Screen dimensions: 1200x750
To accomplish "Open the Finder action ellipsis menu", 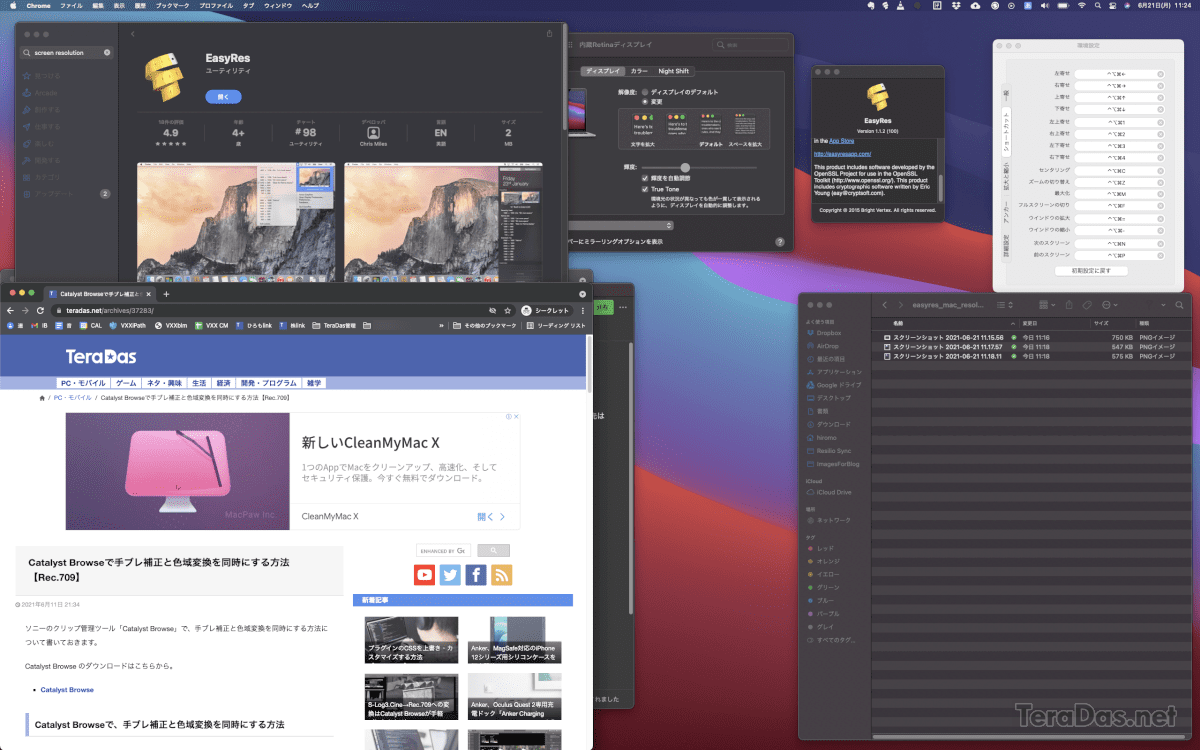I will [1110, 304].
